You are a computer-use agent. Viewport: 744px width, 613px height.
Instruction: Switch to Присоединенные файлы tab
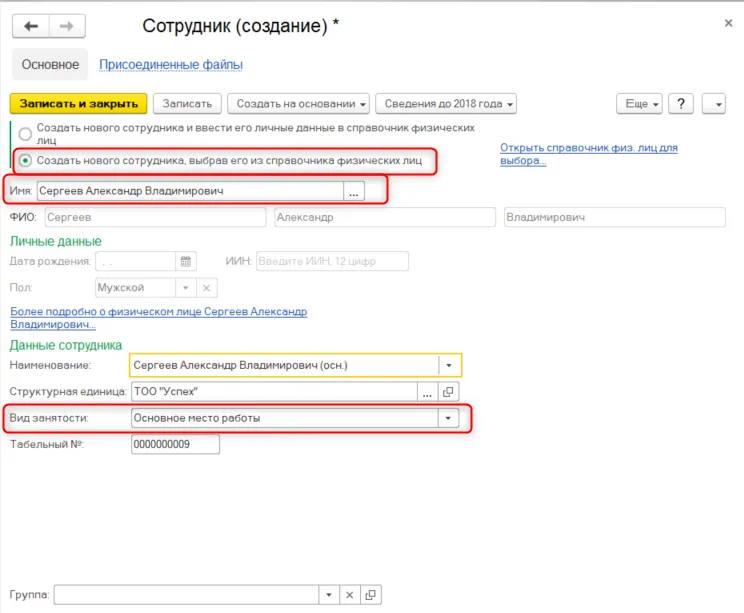[x=171, y=65]
